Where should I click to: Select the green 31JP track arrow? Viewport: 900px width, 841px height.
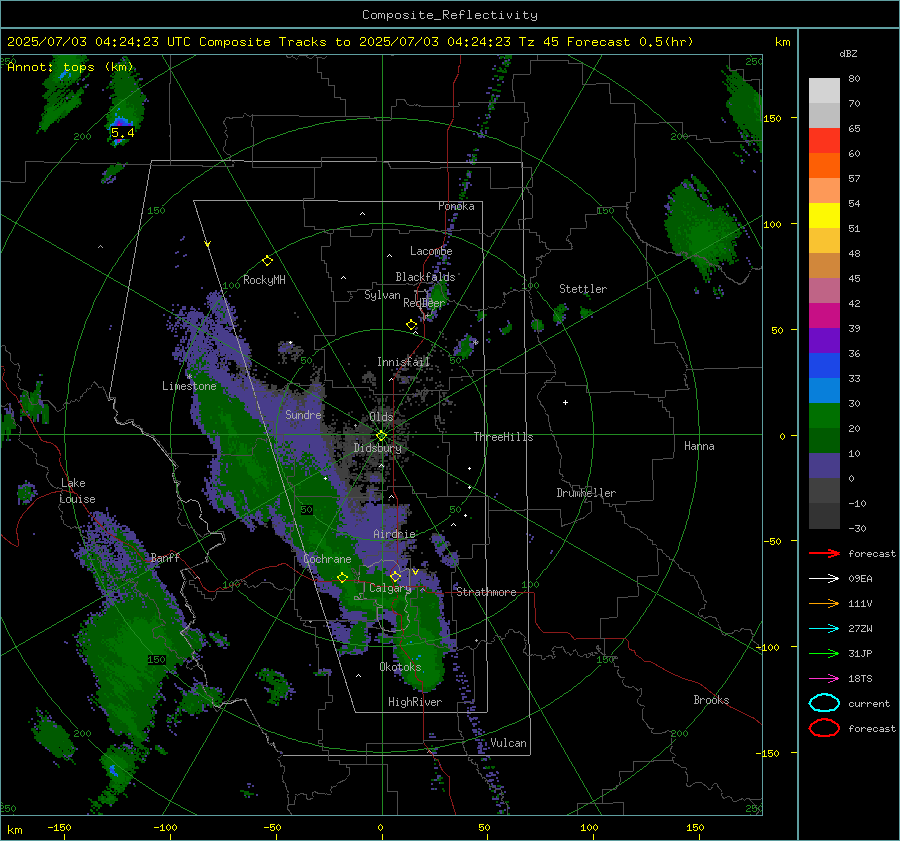click(x=824, y=653)
